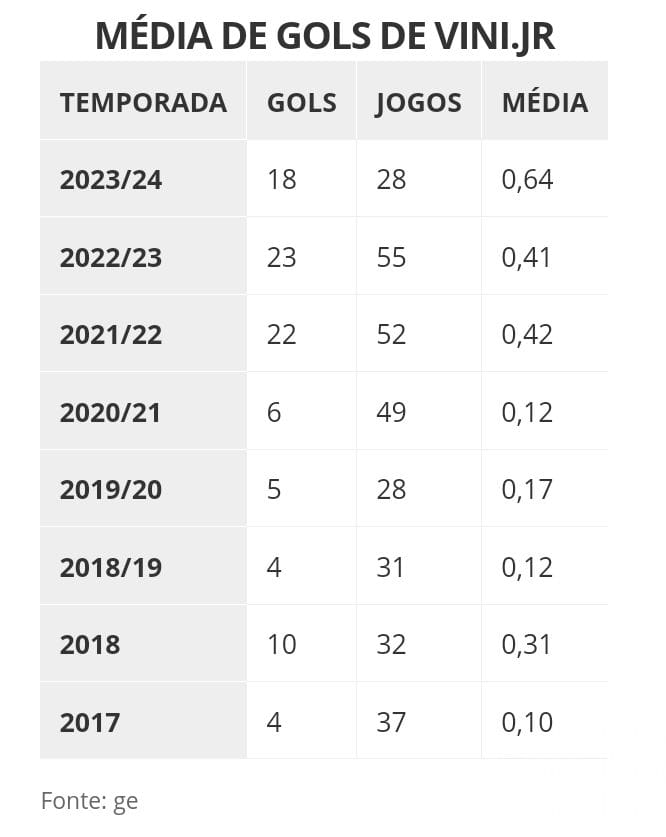Select the 0,42 average cell
The image size is (666, 837).
tap(527, 335)
